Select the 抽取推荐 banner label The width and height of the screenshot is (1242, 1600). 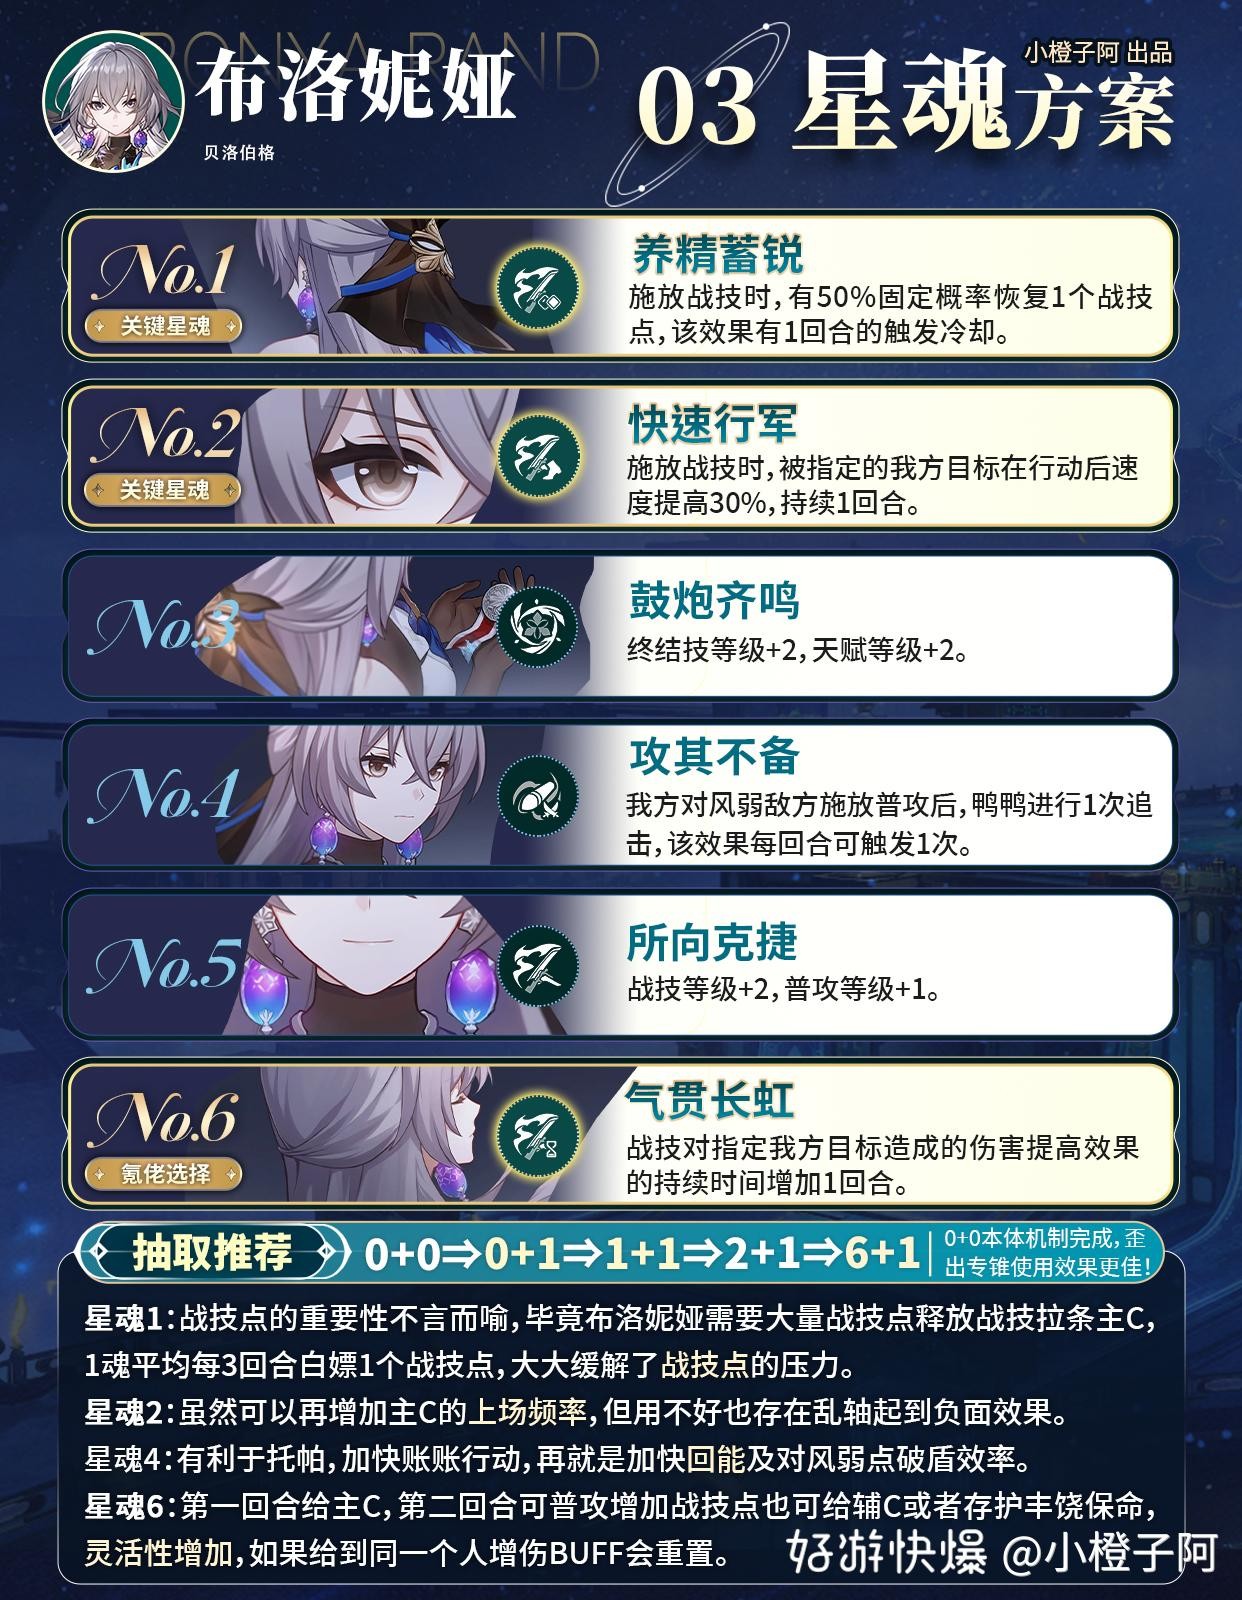212,1252
